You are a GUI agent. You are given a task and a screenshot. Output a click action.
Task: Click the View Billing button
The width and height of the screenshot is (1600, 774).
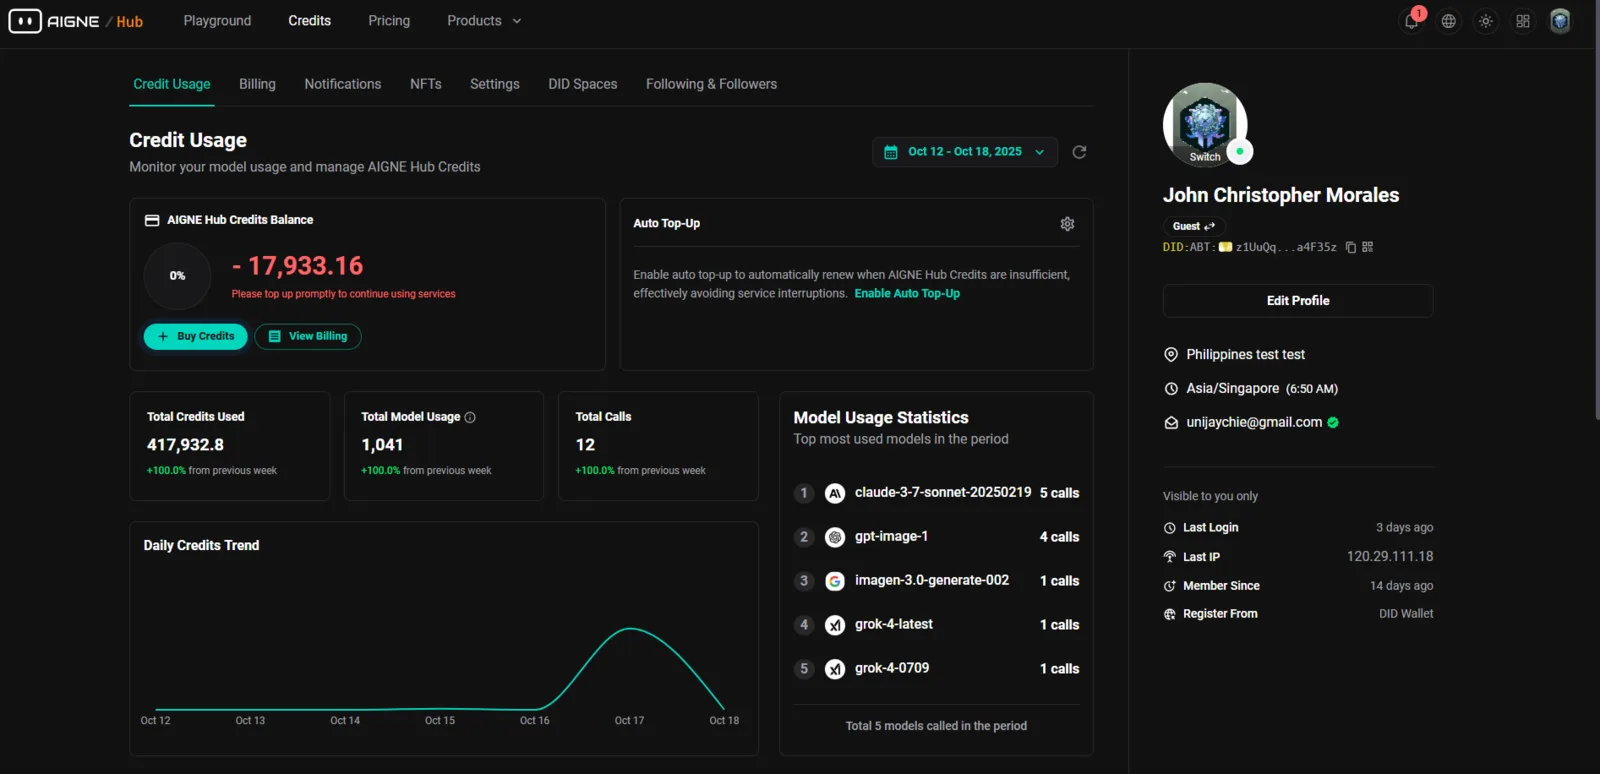(308, 337)
